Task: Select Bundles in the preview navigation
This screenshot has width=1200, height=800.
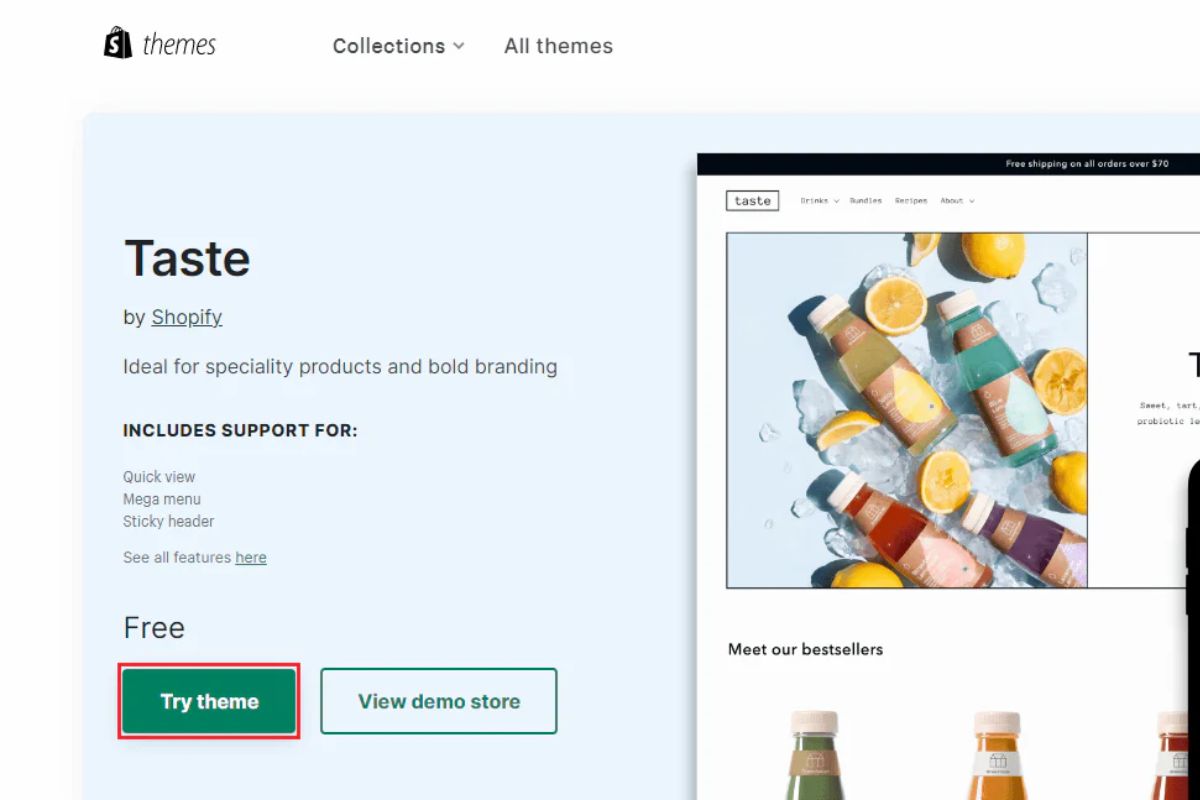Action: 866,201
